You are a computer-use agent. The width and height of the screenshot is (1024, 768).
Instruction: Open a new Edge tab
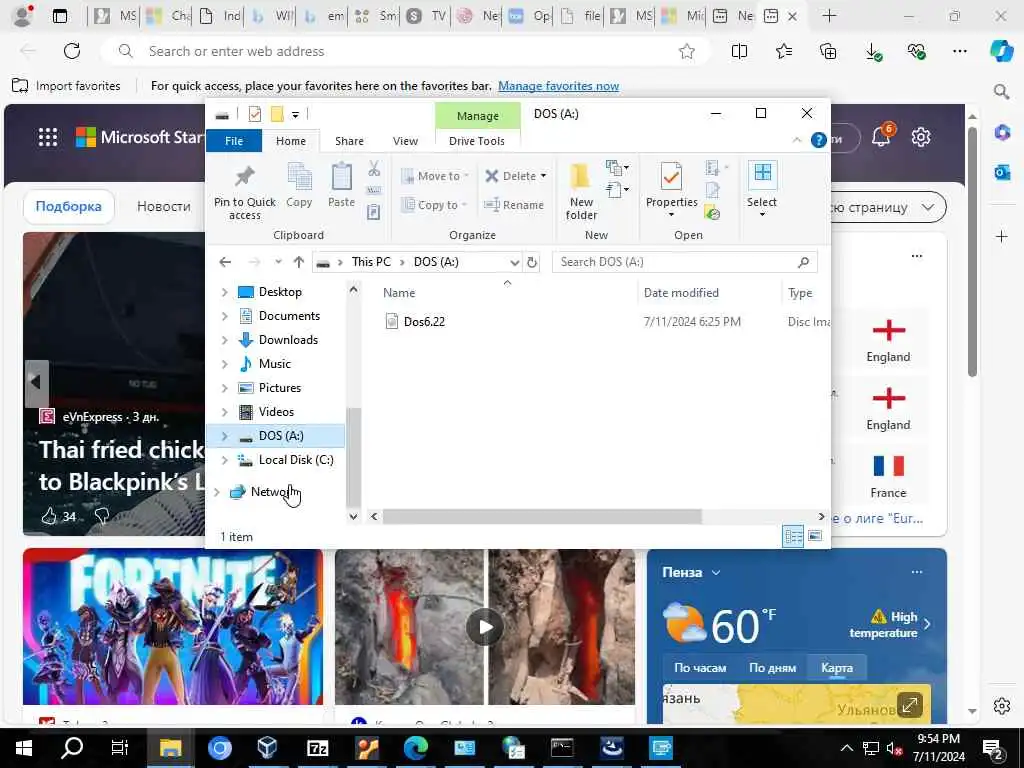click(x=829, y=16)
